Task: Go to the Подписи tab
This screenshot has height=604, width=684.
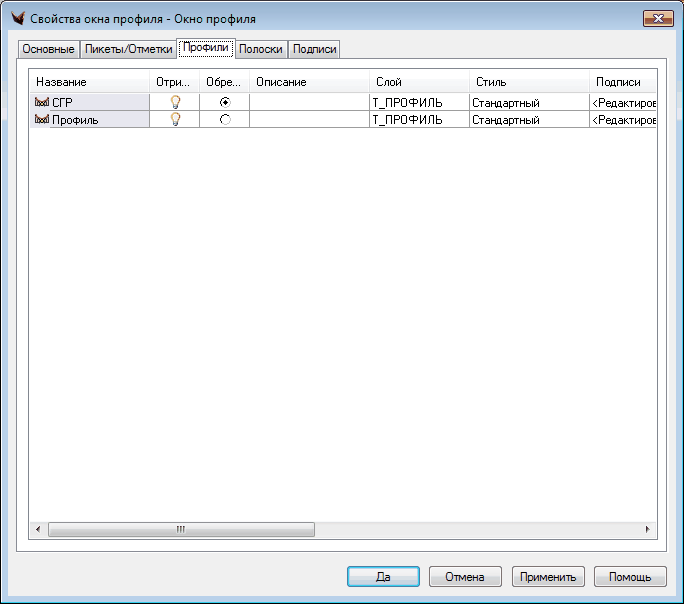Action: tap(315, 49)
